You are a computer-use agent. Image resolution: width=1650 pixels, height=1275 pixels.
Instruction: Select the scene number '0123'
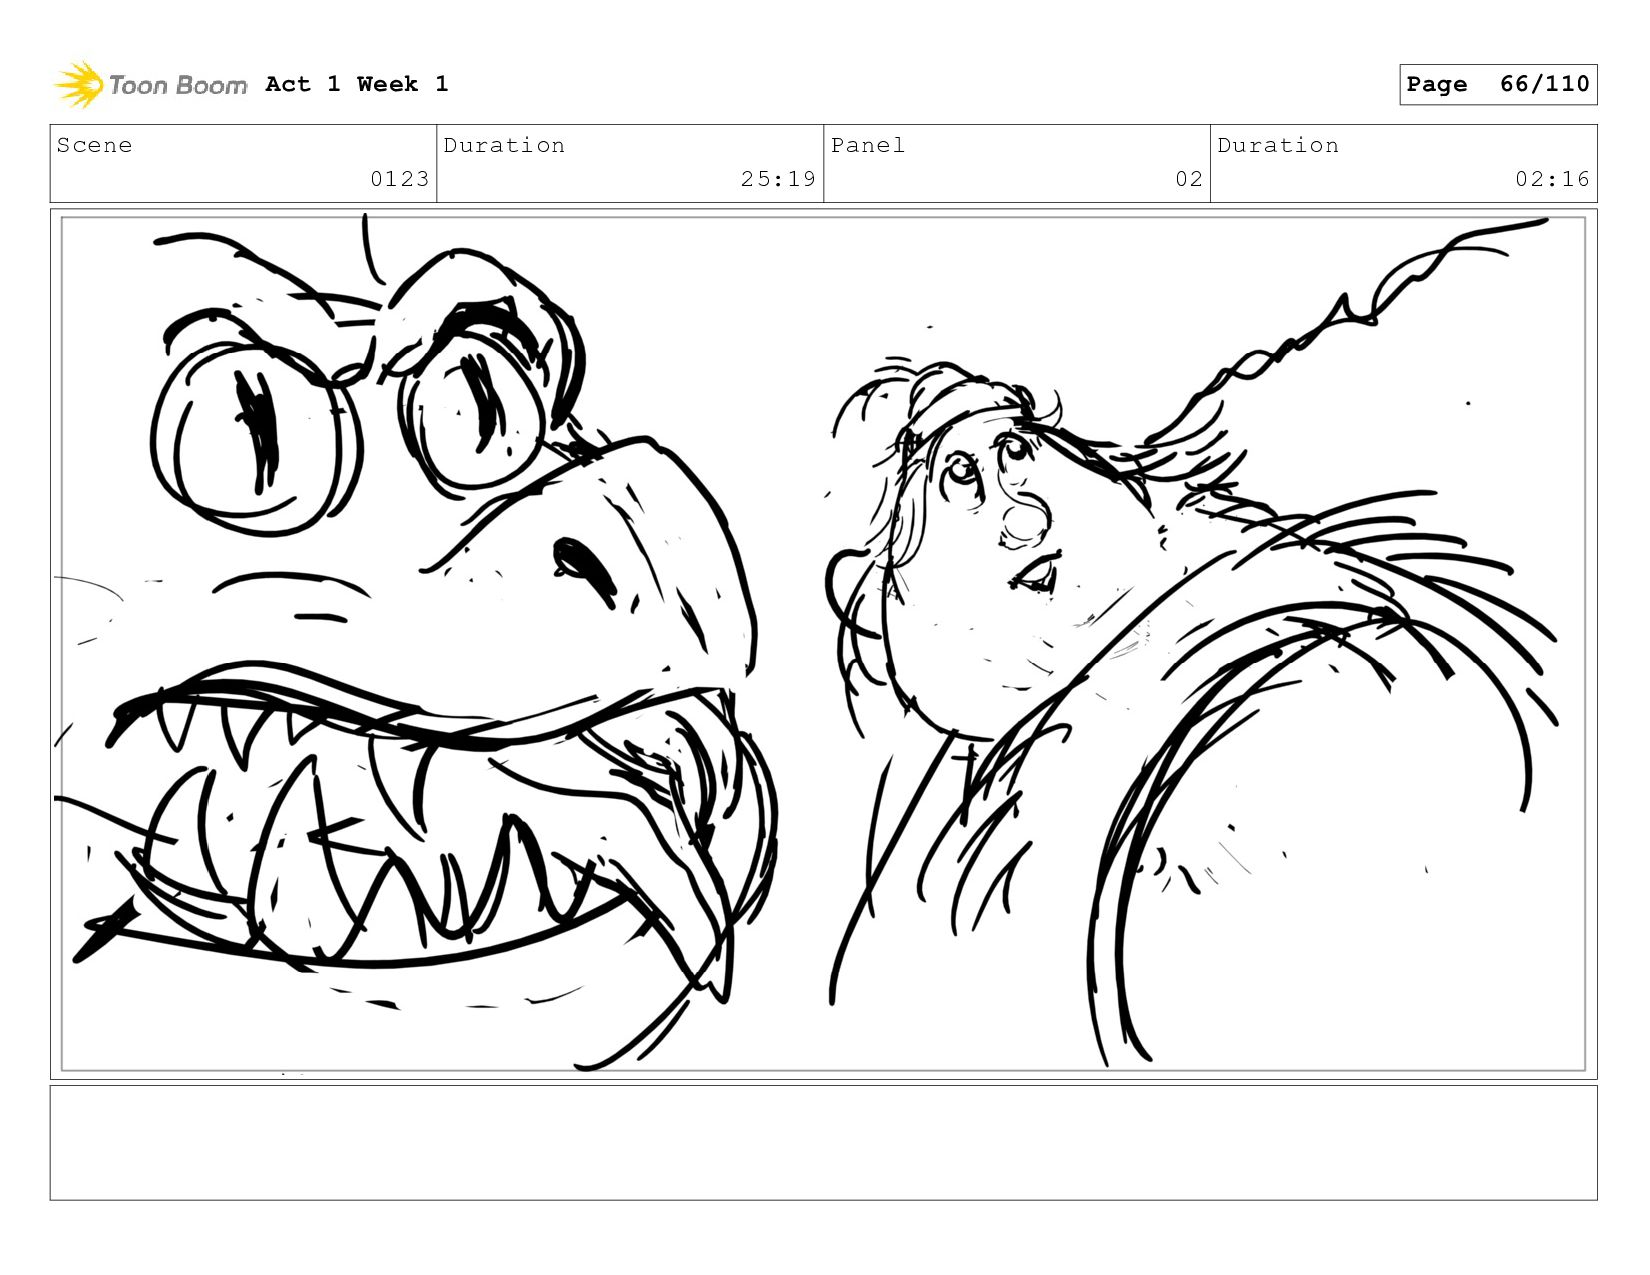[400, 179]
